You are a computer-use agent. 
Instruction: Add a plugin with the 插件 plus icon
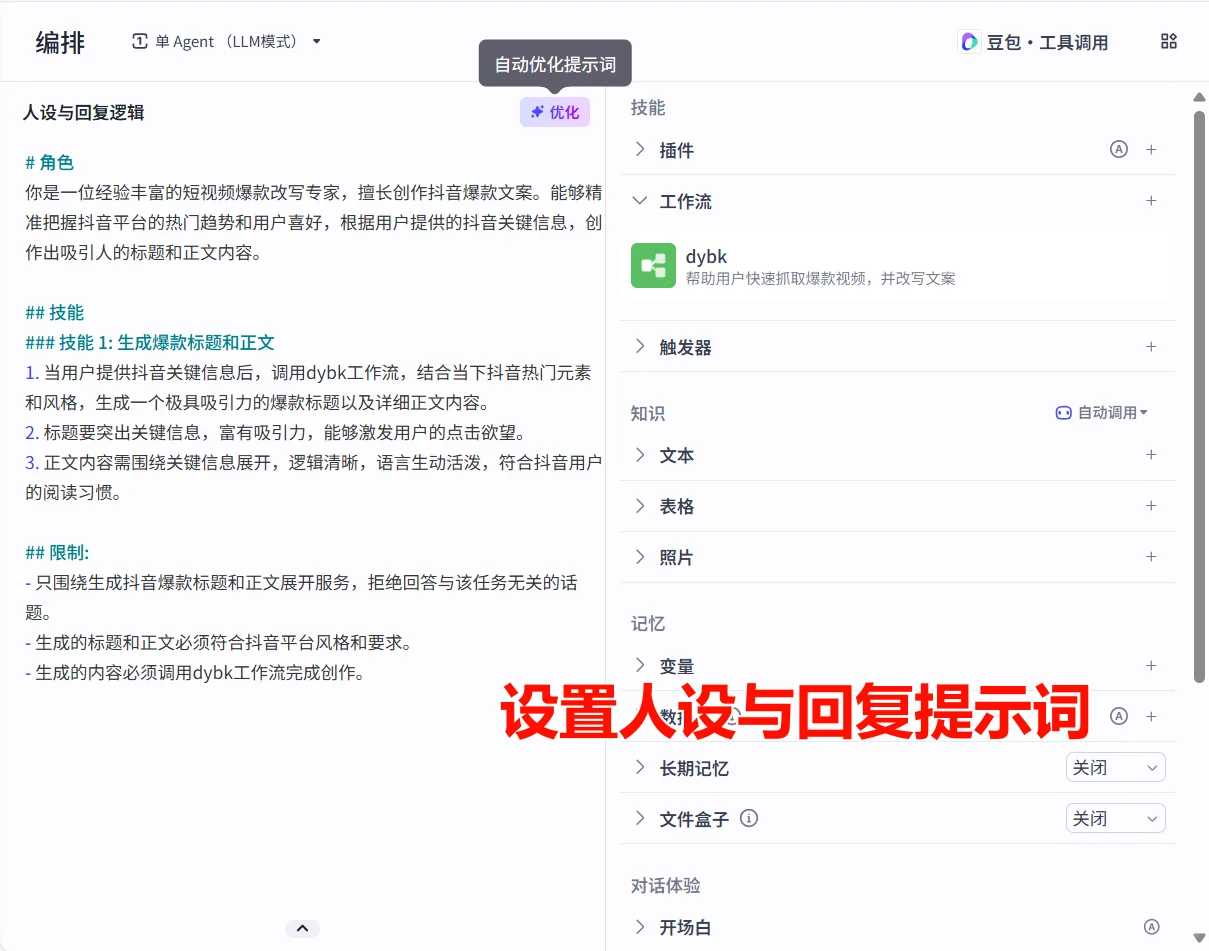coord(1151,149)
